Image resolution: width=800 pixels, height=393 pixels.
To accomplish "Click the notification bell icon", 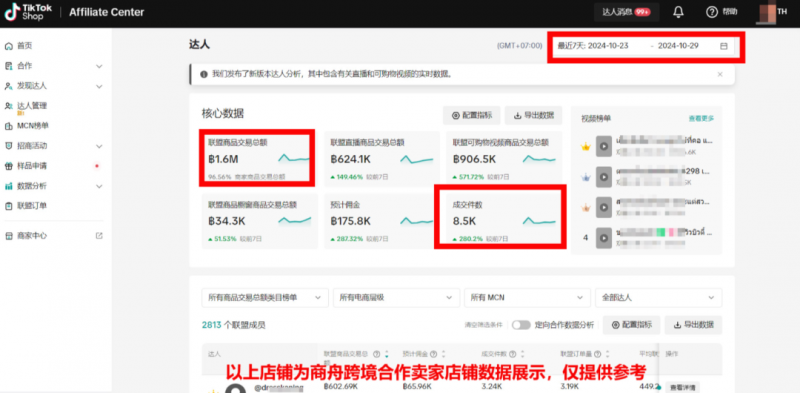I will (678, 12).
